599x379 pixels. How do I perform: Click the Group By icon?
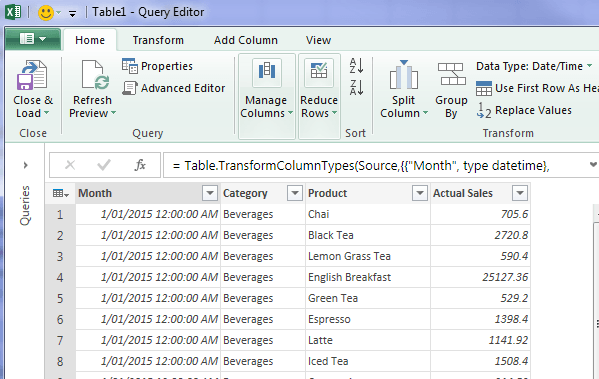tap(452, 74)
